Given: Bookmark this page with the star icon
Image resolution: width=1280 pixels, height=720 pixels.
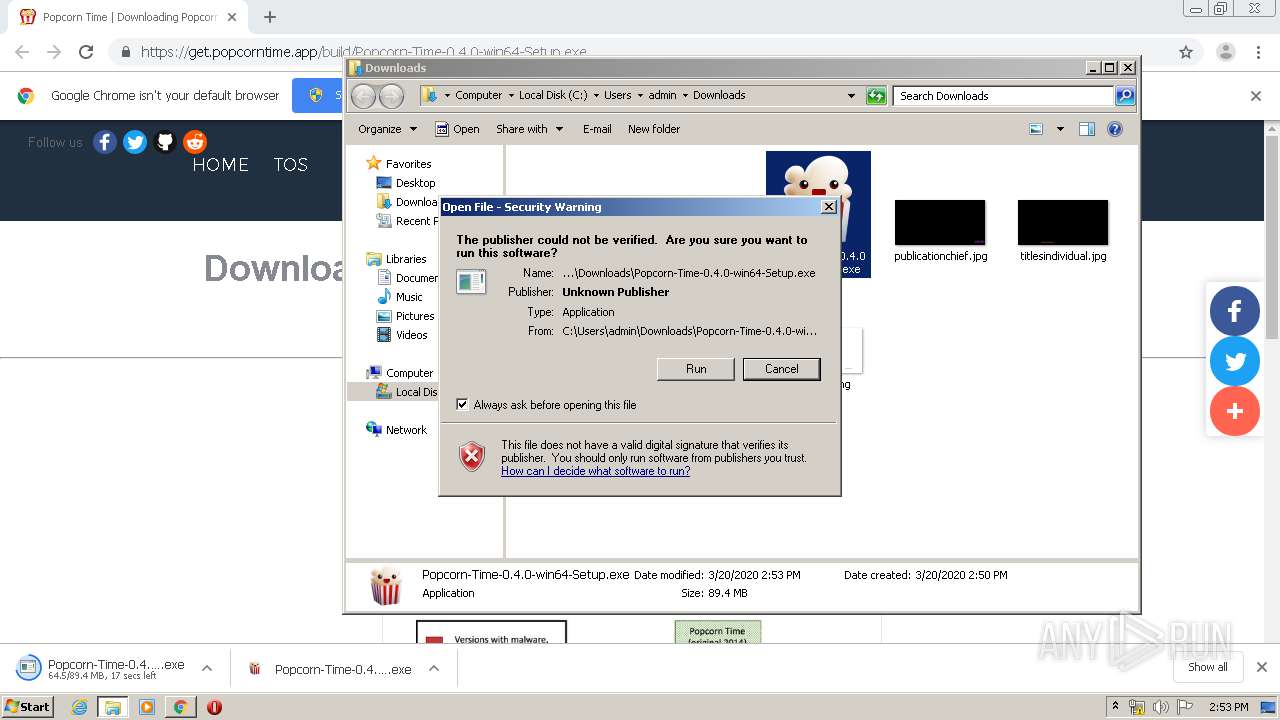Looking at the screenshot, I should click(x=1186, y=52).
